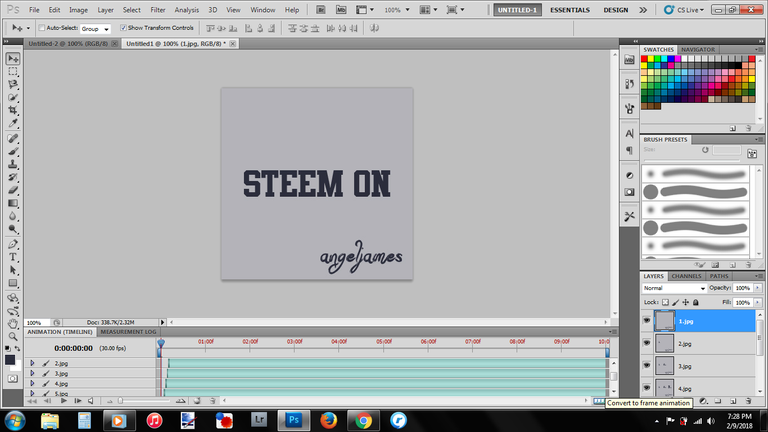
Task: Click the timeline current-time indicator
Action: (x=161, y=343)
